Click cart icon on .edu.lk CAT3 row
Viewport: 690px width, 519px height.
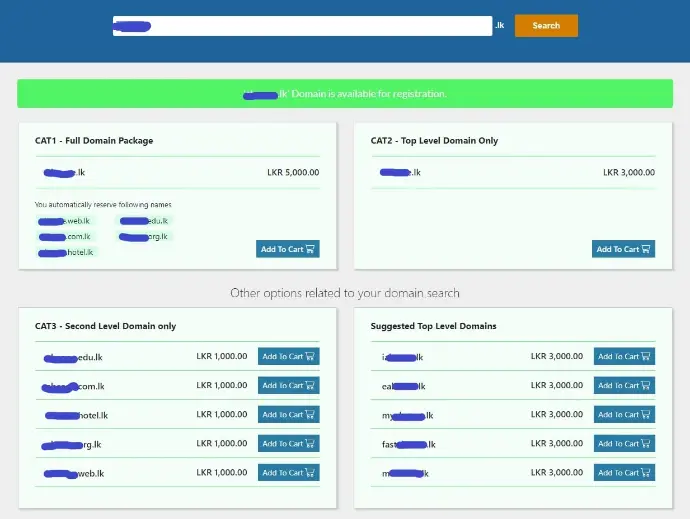(311, 356)
